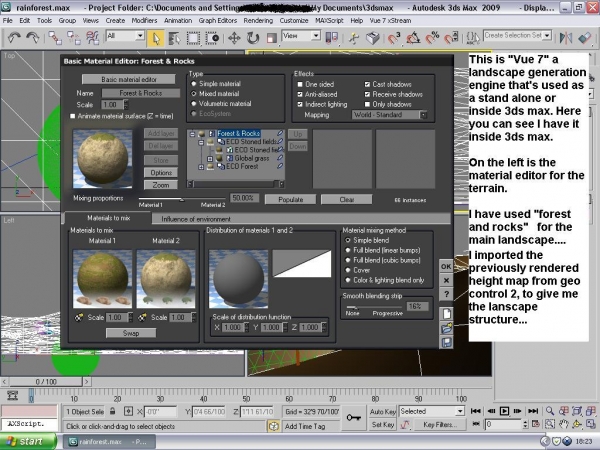Viewport: 600px width, 450px height.
Task: Activate Bind to Space Warp tool
Action: coord(92,38)
